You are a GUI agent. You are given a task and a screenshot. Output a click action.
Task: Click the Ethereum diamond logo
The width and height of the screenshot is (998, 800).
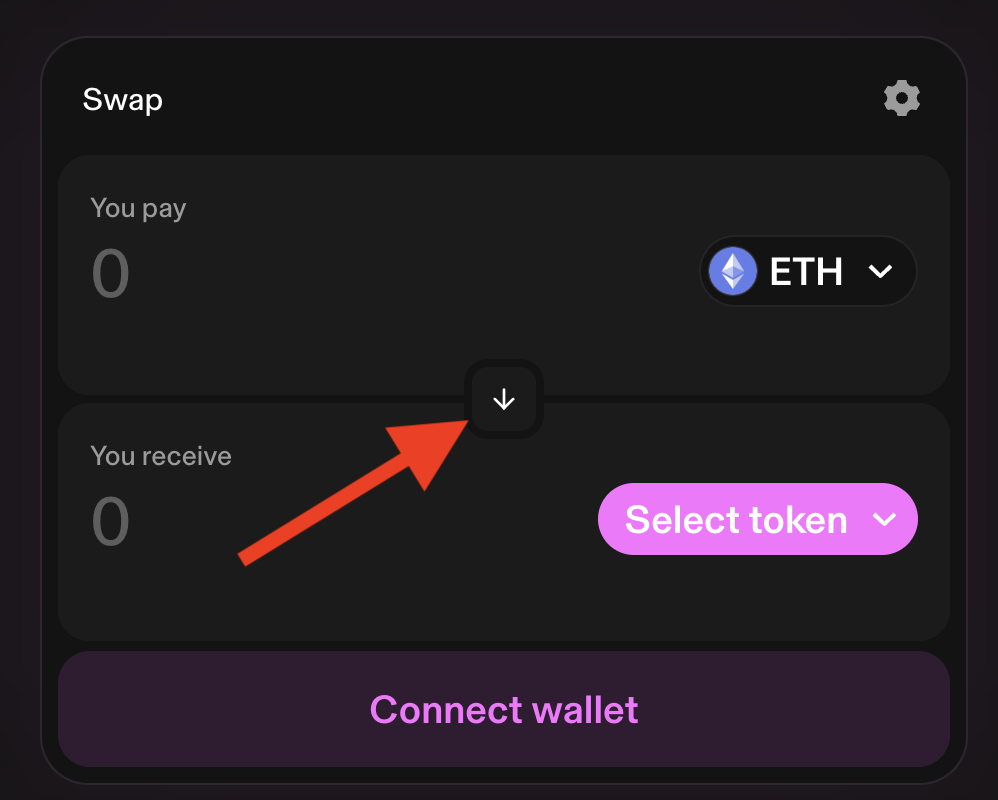733,271
